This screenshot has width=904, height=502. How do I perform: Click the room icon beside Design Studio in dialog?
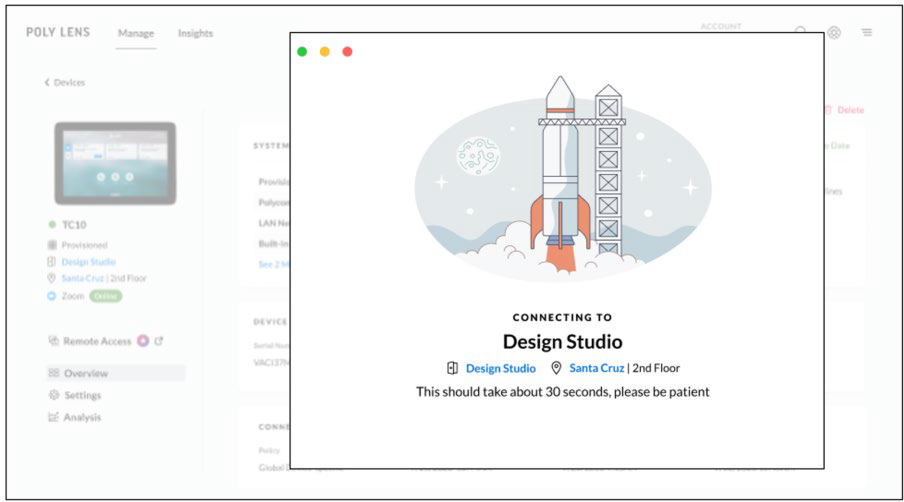[453, 368]
